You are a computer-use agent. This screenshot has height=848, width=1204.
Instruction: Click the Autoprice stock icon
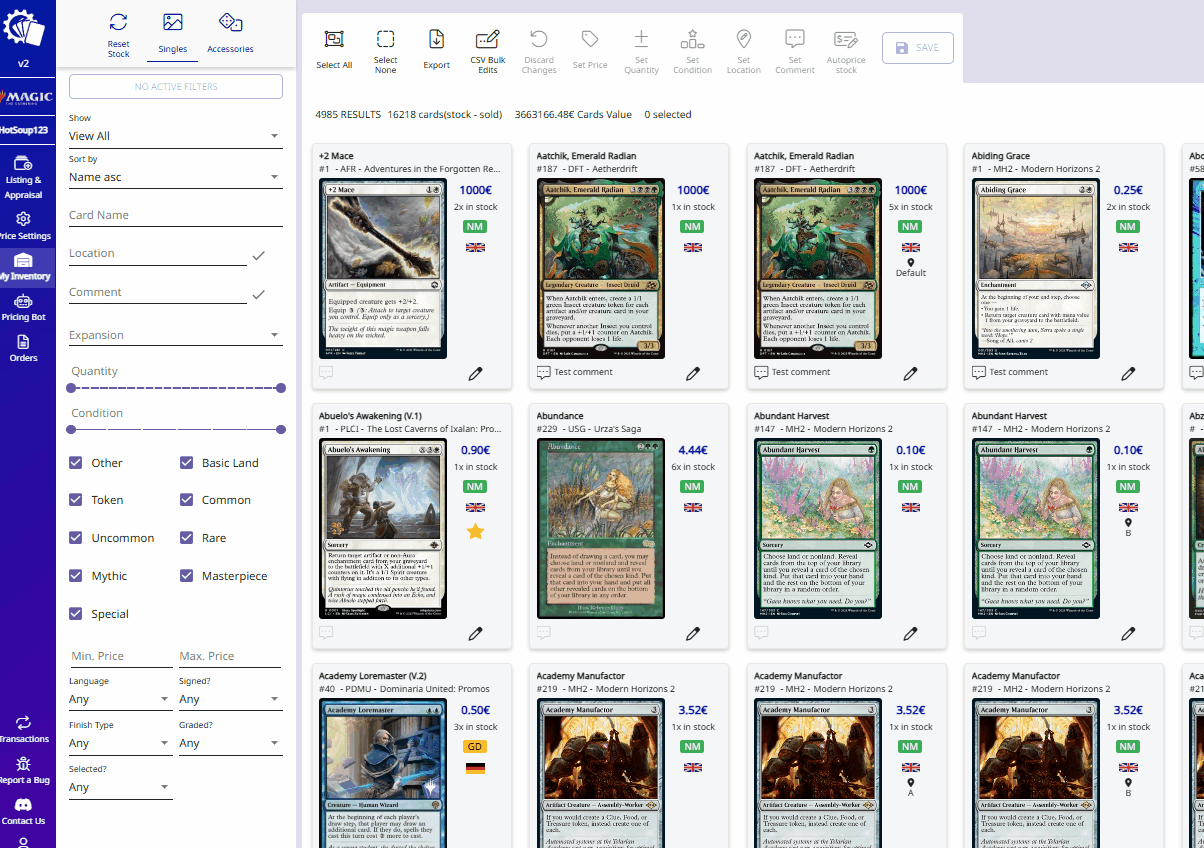846,39
